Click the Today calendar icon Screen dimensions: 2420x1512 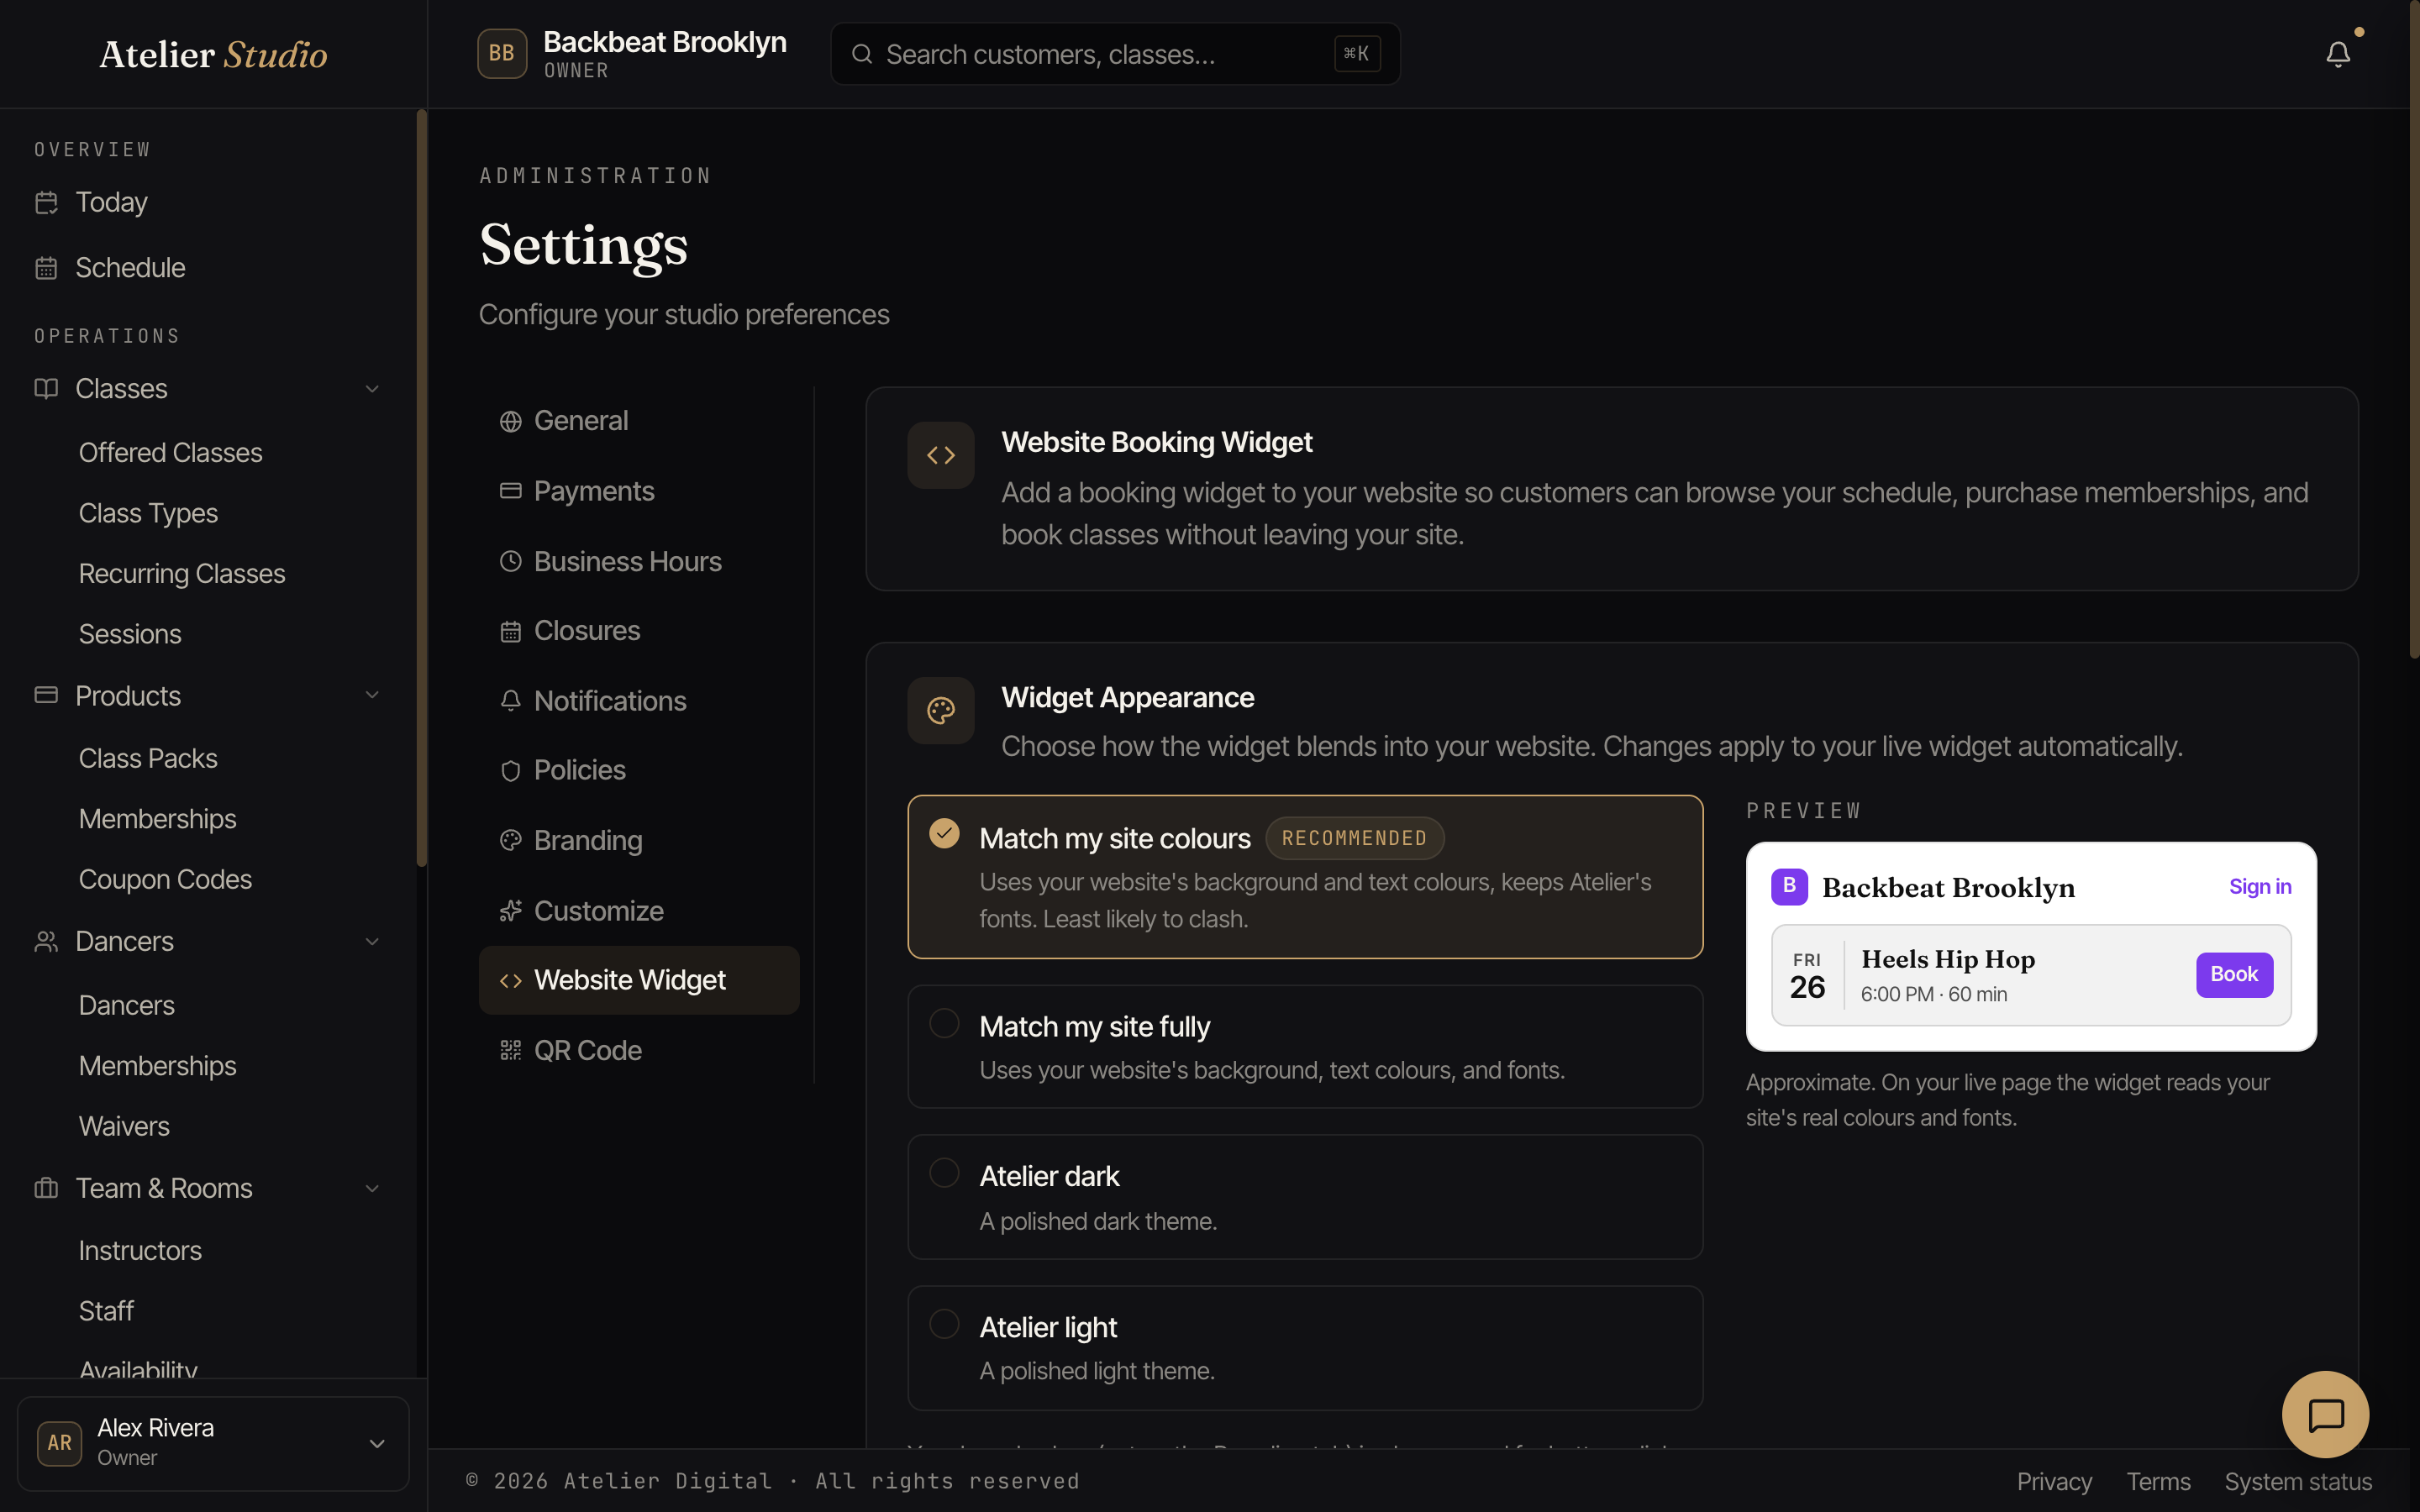[46, 203]
